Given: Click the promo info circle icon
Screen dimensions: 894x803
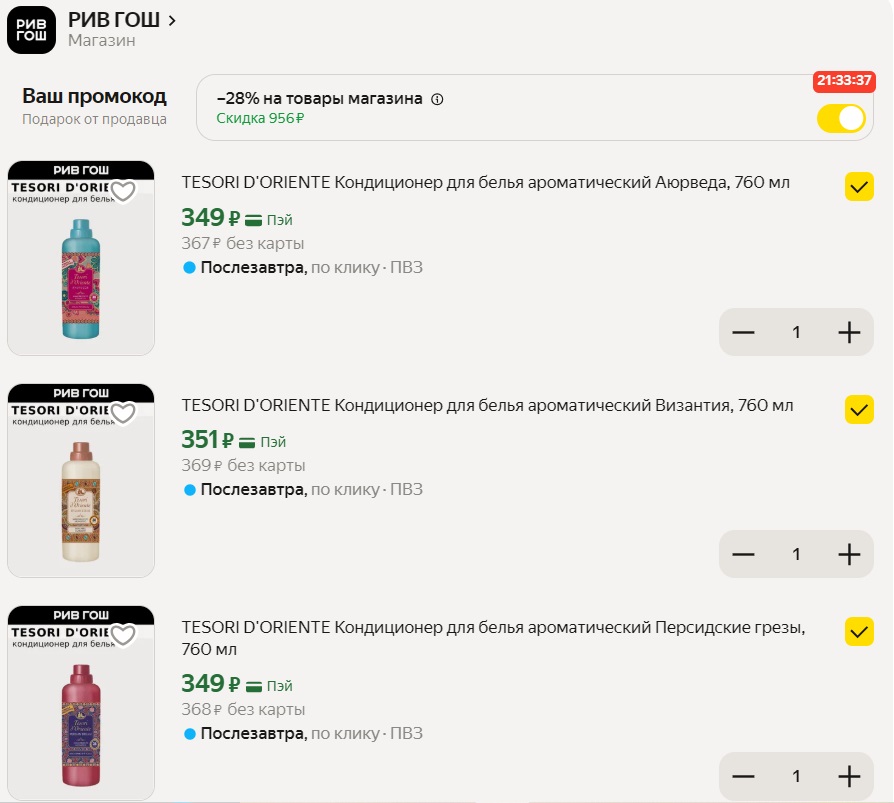Looking at the screenshot, I should 437,99.
